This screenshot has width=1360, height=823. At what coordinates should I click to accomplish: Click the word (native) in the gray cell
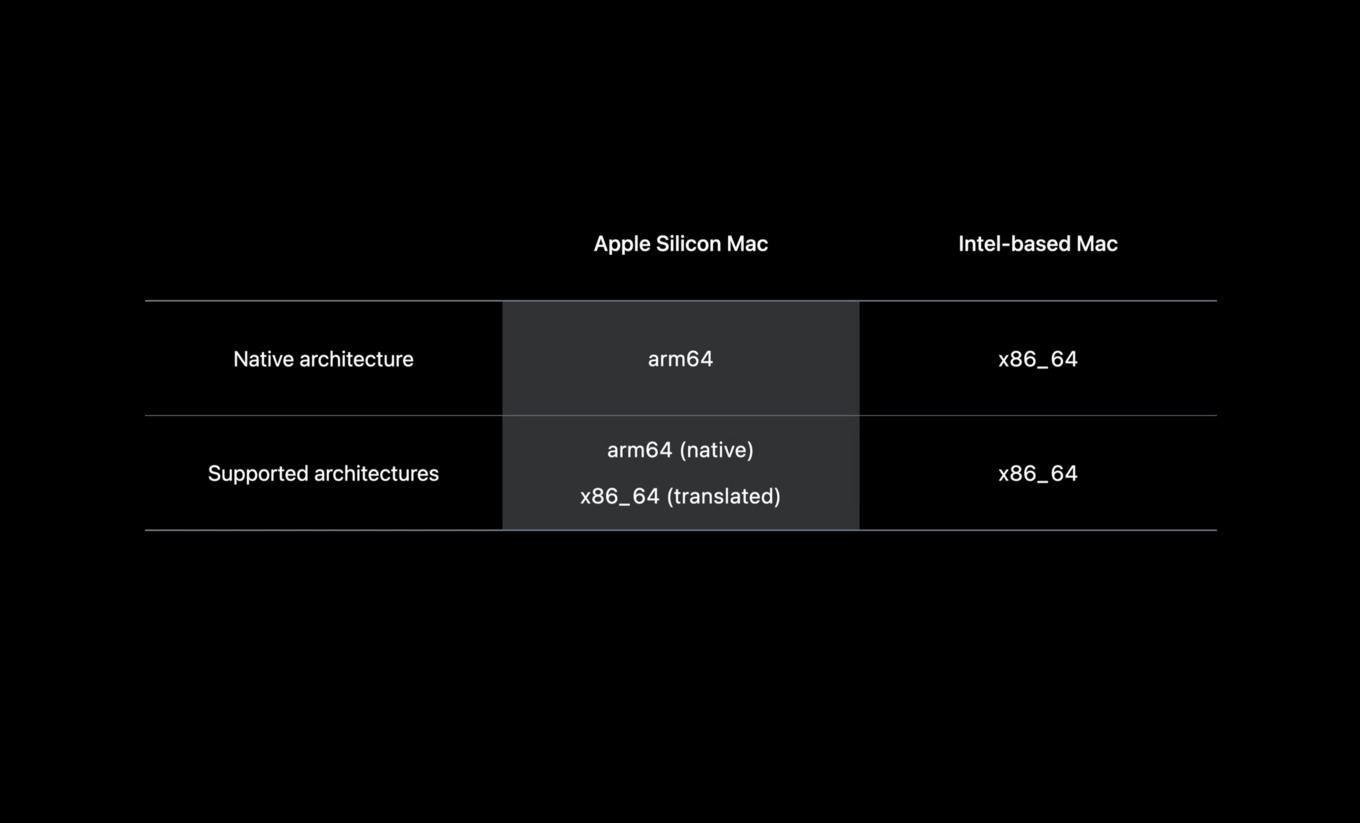(717, 450)
